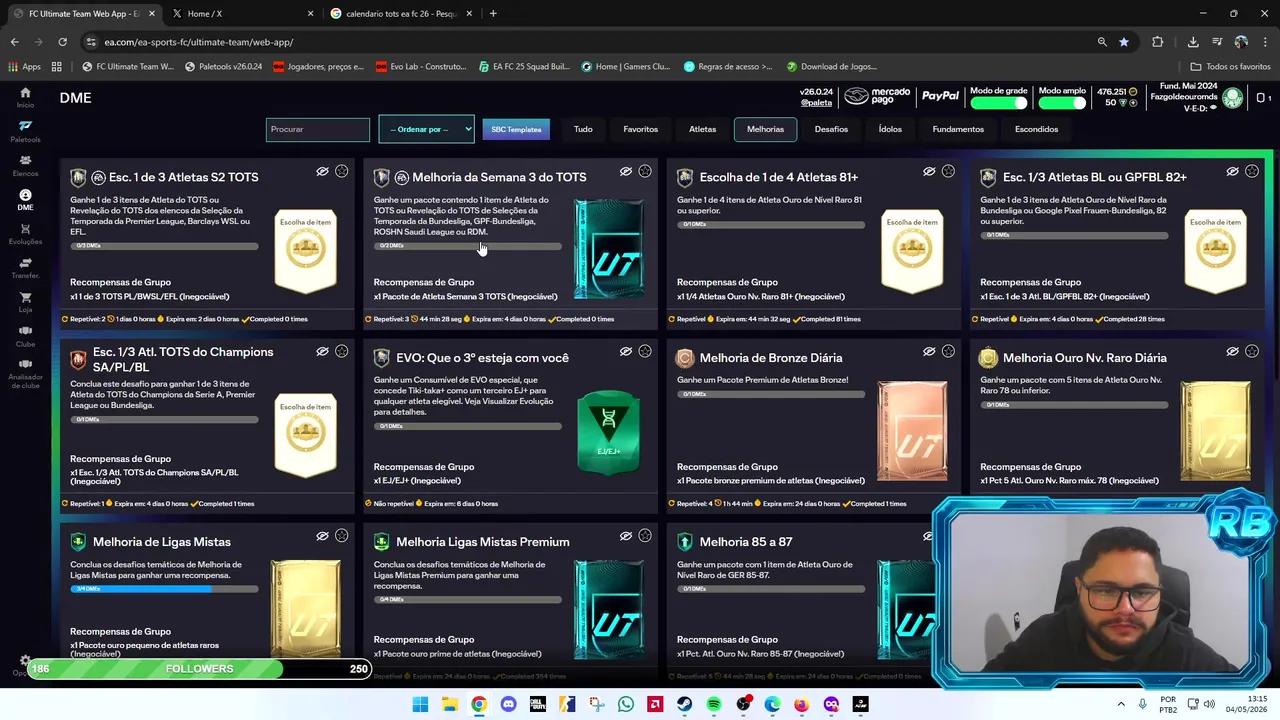Expand the Windows system tray hidden icons
Viewport: 1280px width, 720px height.
click(x=1120, y=704)
